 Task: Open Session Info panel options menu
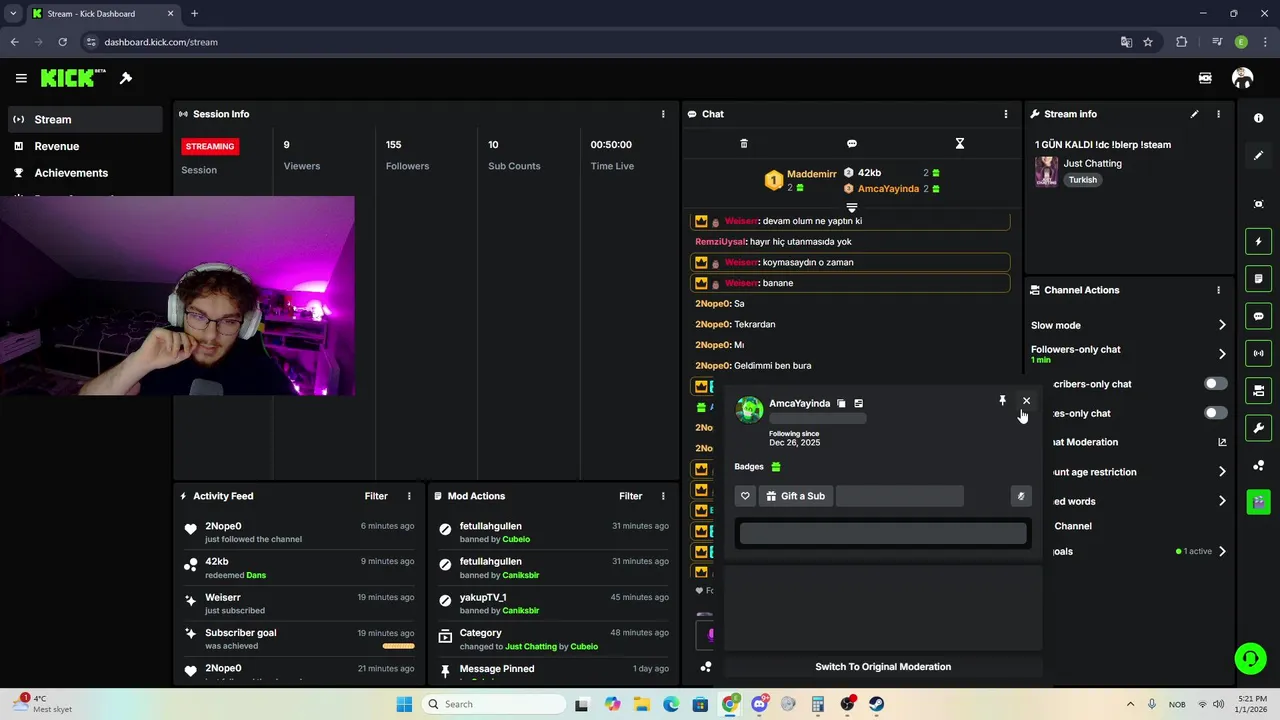pos(663,114)
